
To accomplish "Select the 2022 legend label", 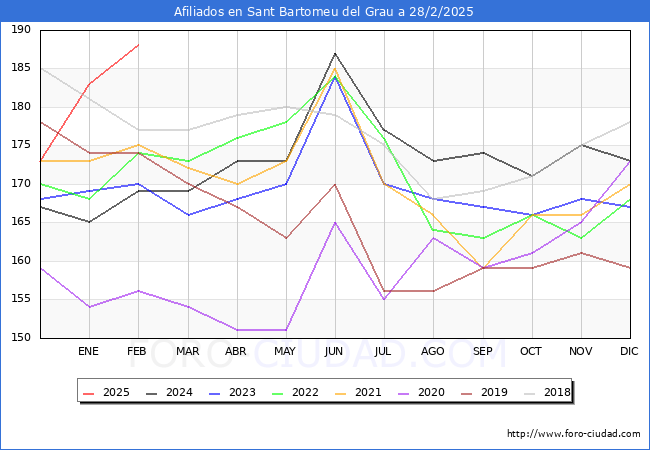I will tap(305, 392).
